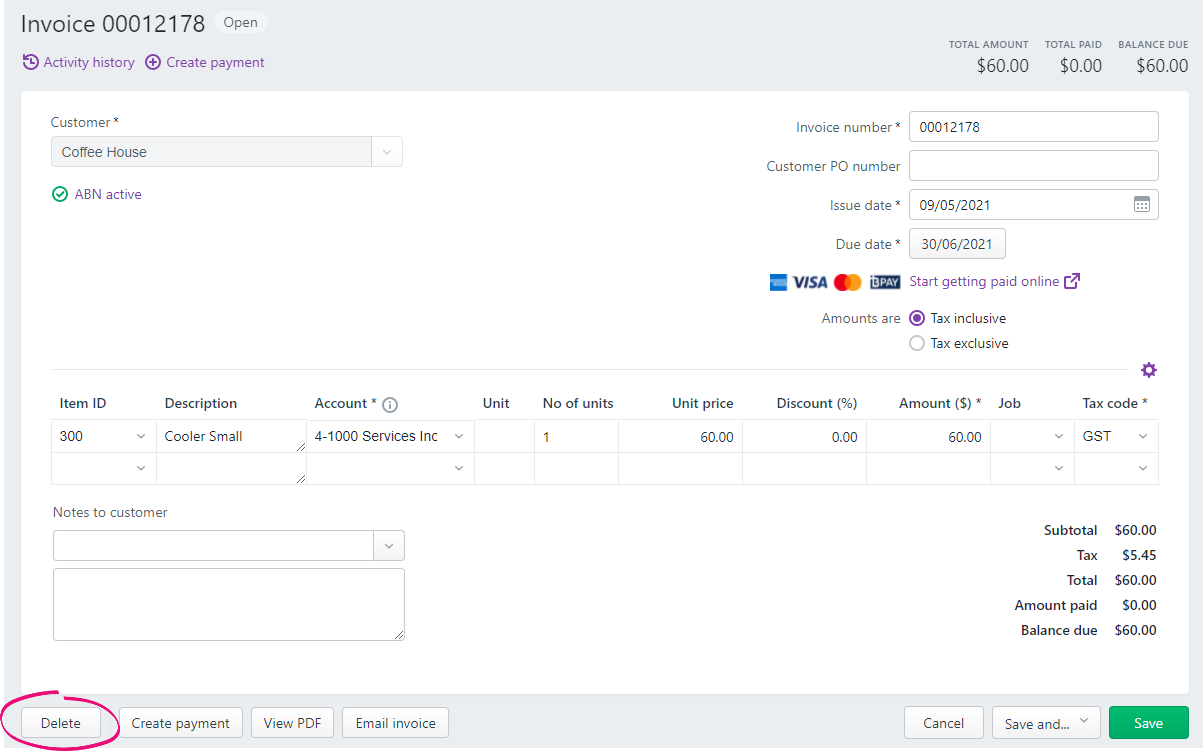Open the Save and... options menu
The image size is (1203, 751).
pos(1046,723)
